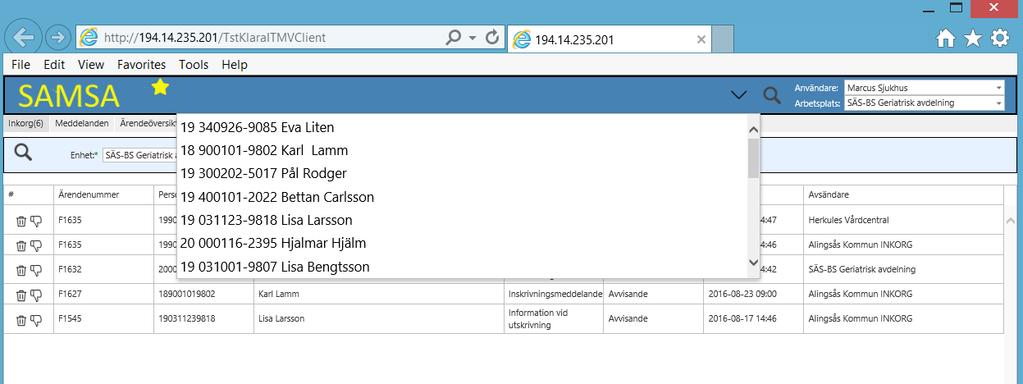Image resolution: width=1023 pixels, height=384 pixels.
Task: Open the Tools menu
Action: click(194, 65)
